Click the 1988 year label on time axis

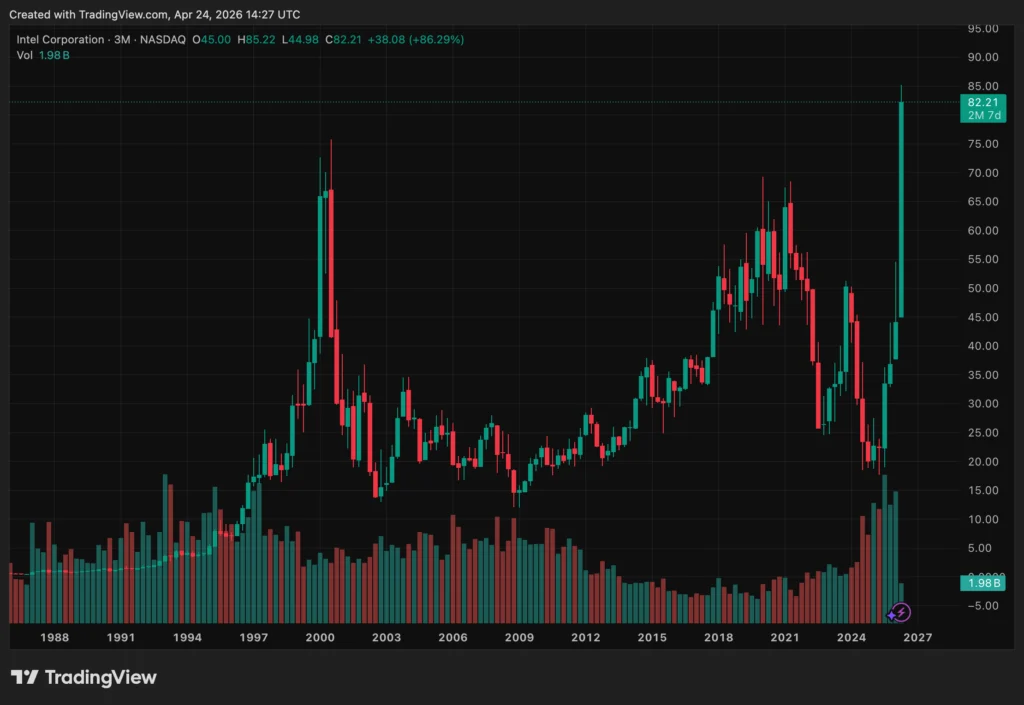pos(54,637)
